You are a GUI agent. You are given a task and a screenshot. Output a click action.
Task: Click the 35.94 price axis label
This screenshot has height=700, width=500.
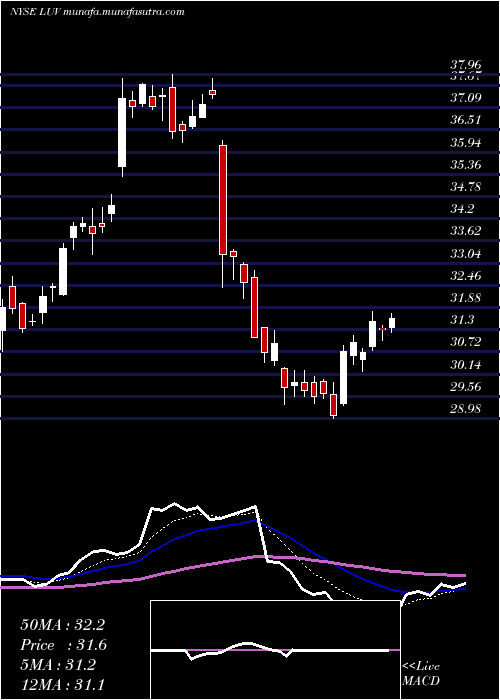(466, 143)
